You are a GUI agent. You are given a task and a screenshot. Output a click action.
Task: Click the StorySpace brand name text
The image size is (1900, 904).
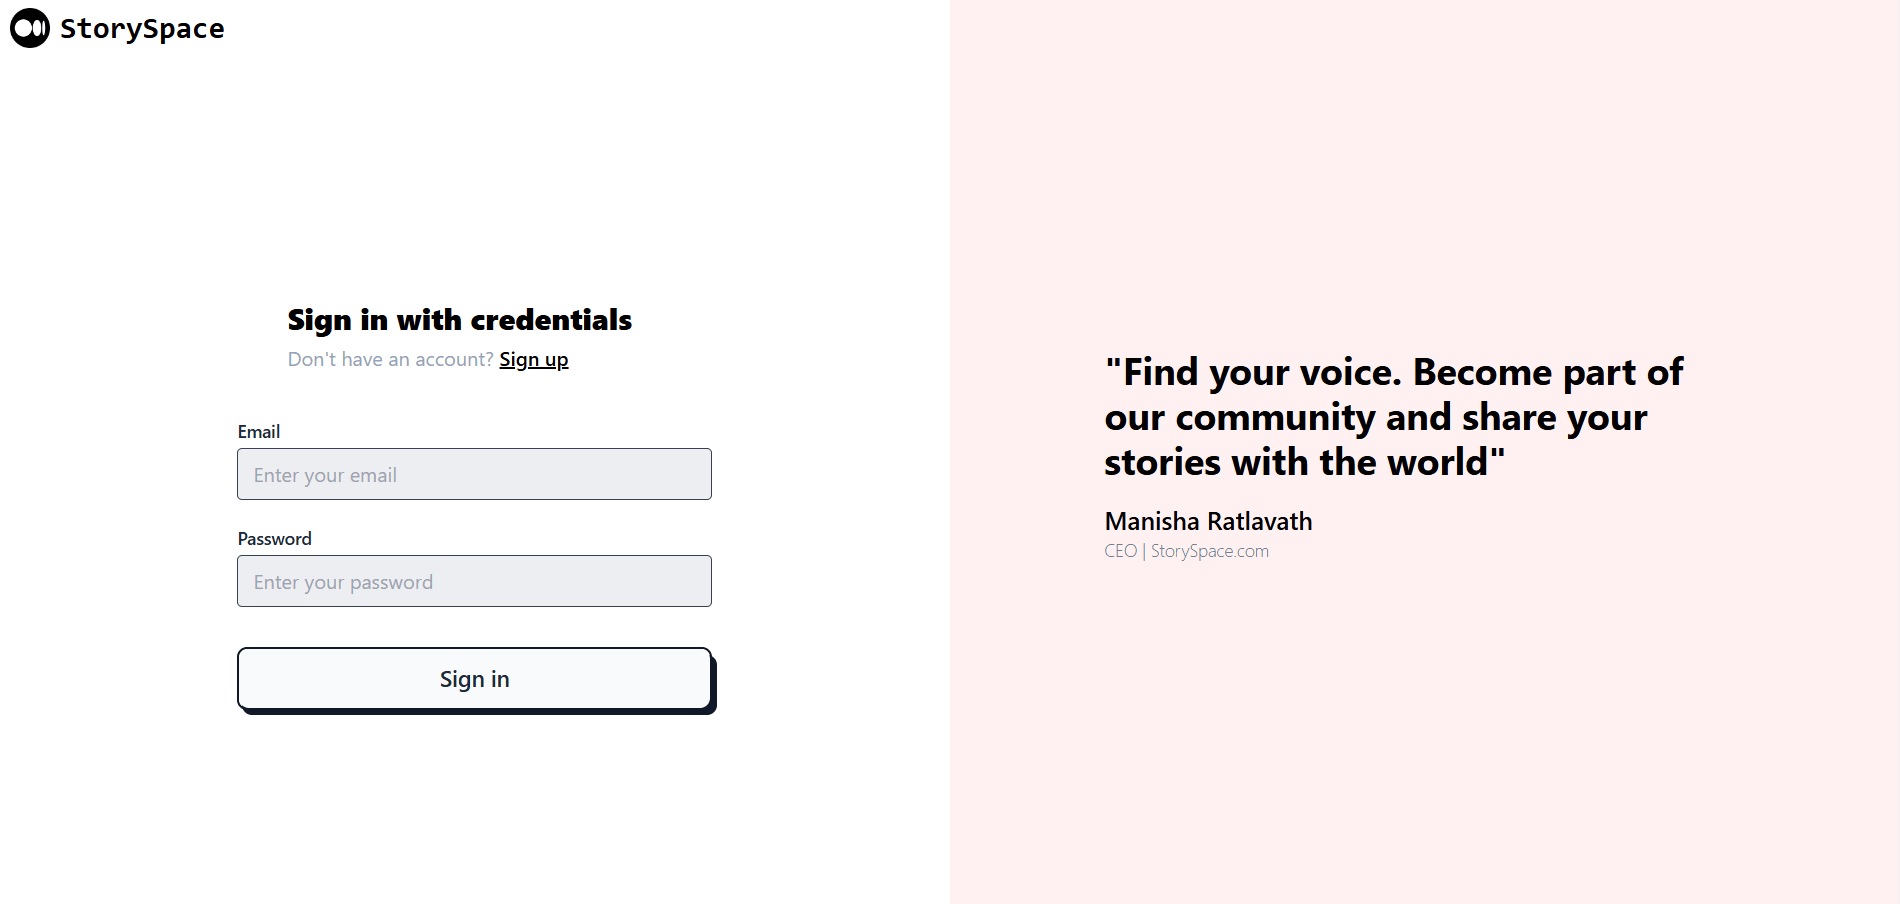tap(142, 29)
